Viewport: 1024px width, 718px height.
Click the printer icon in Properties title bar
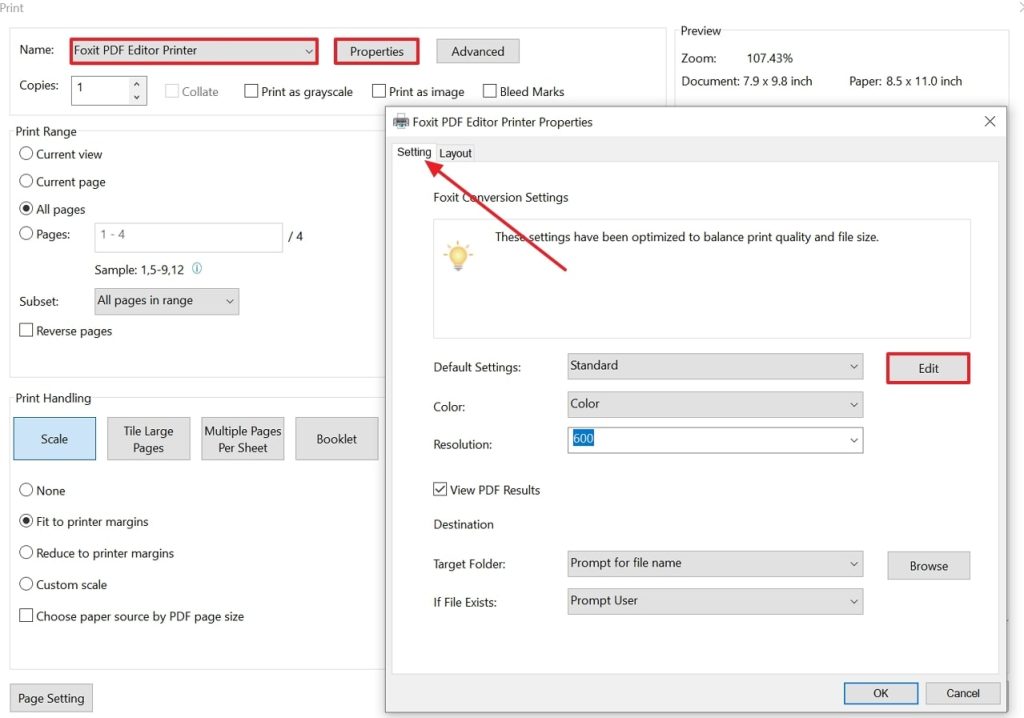(x=400, y=122)
